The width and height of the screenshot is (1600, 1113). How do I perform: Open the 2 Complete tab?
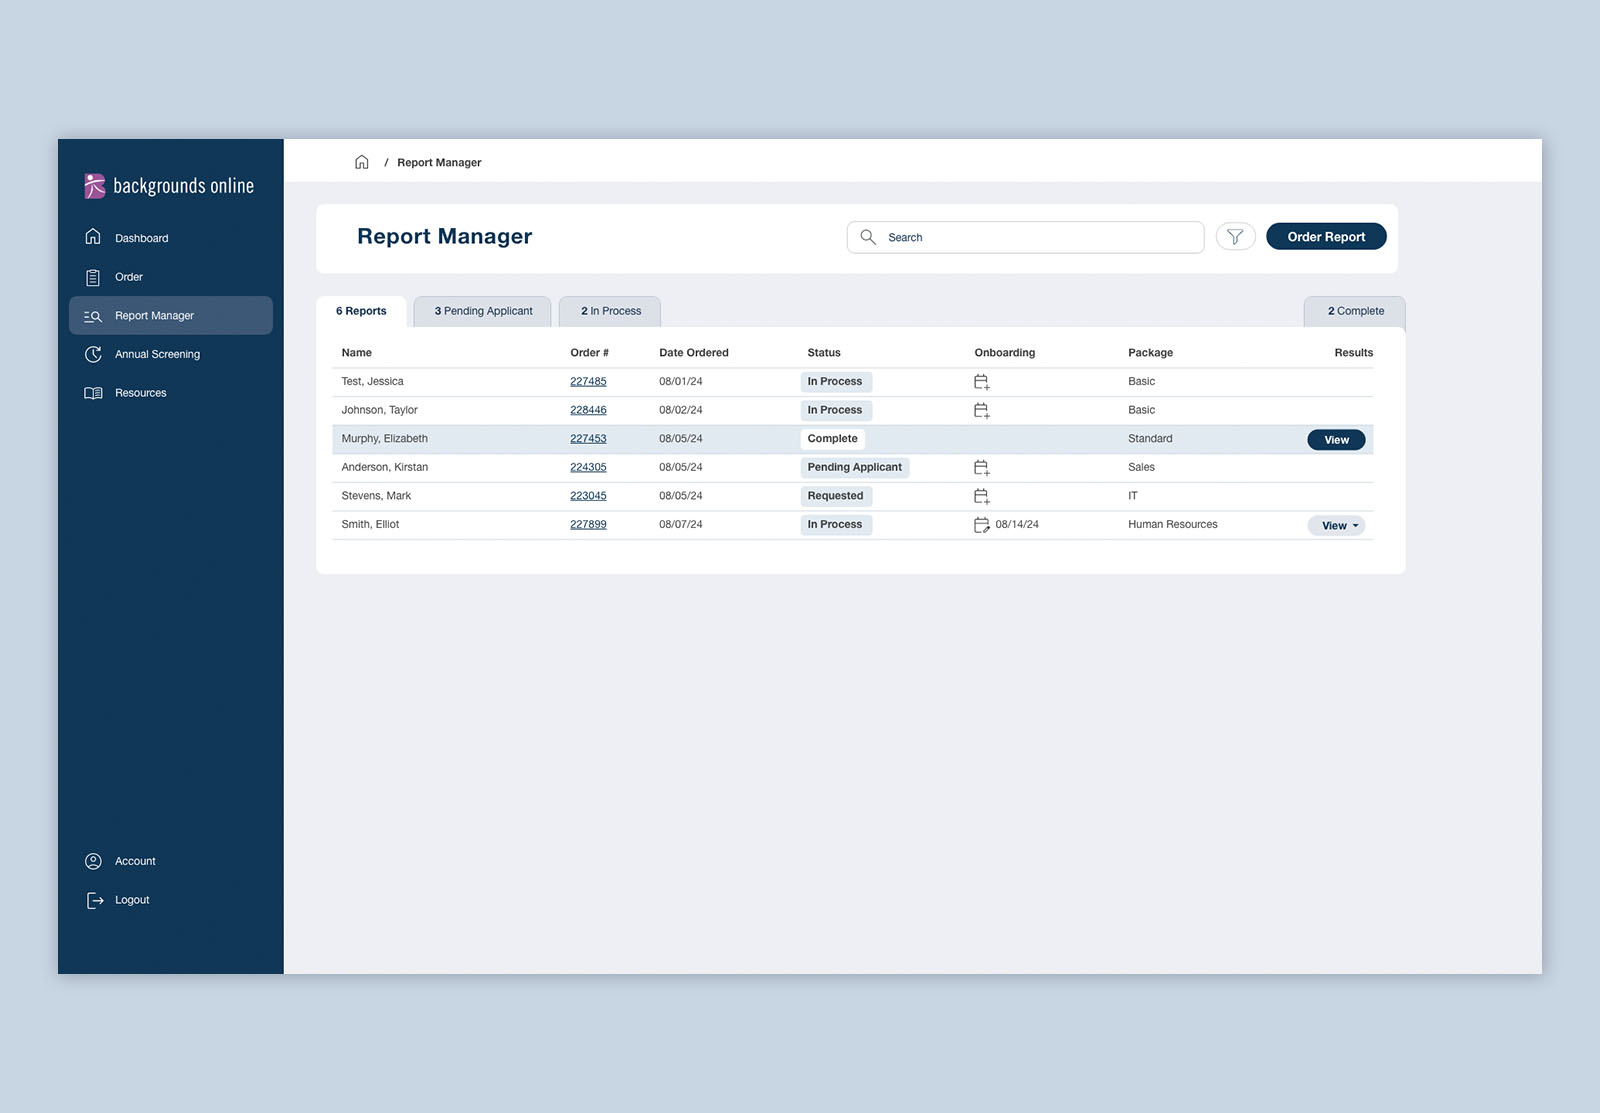point(1355,311)
